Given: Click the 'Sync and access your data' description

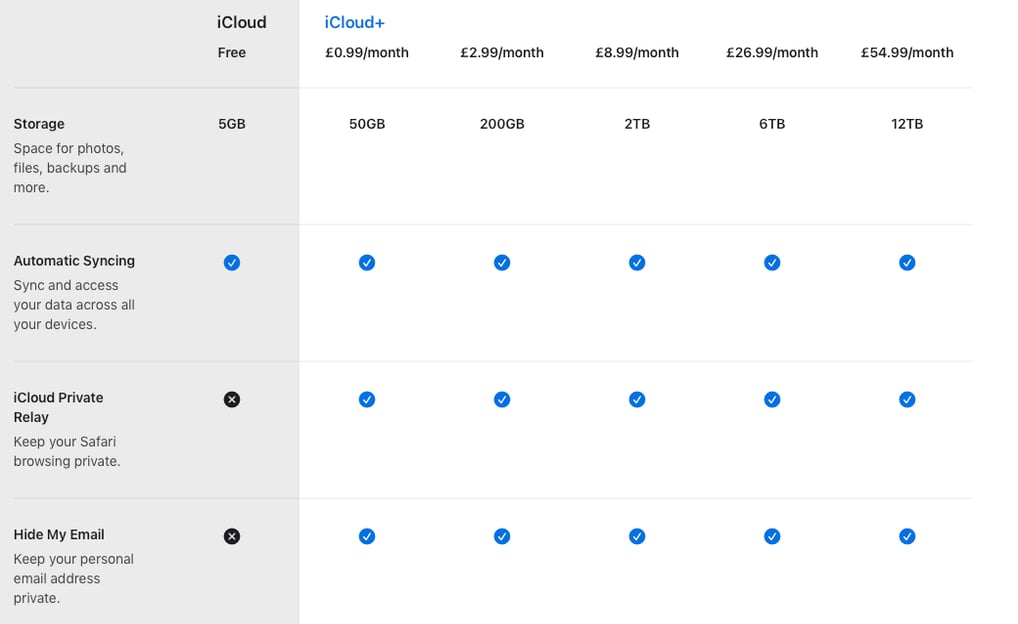Looking at the screenshot, I should 74,305.
